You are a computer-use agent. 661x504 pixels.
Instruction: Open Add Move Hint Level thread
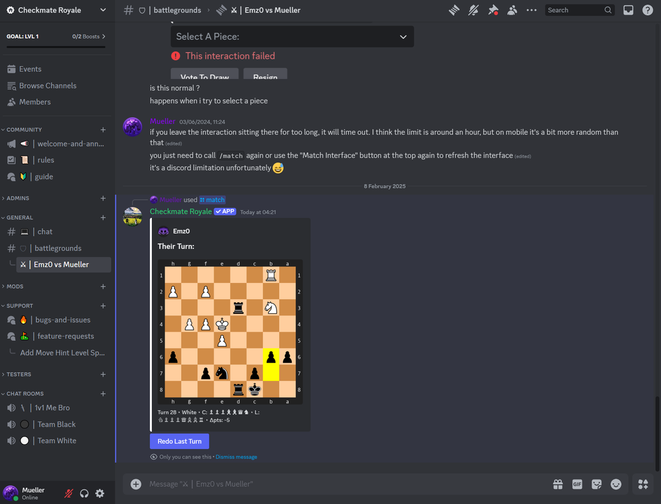tap(62, 353)
